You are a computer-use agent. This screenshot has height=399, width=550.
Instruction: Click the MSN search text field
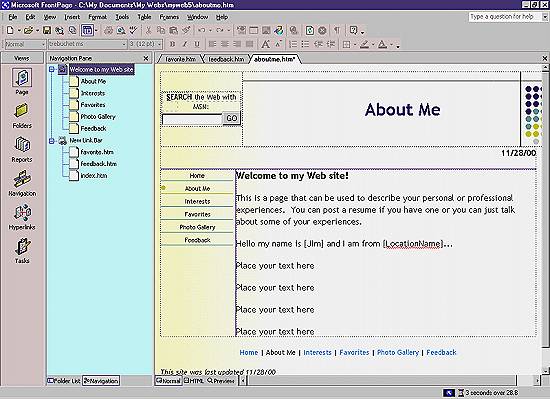coord(192,119)
